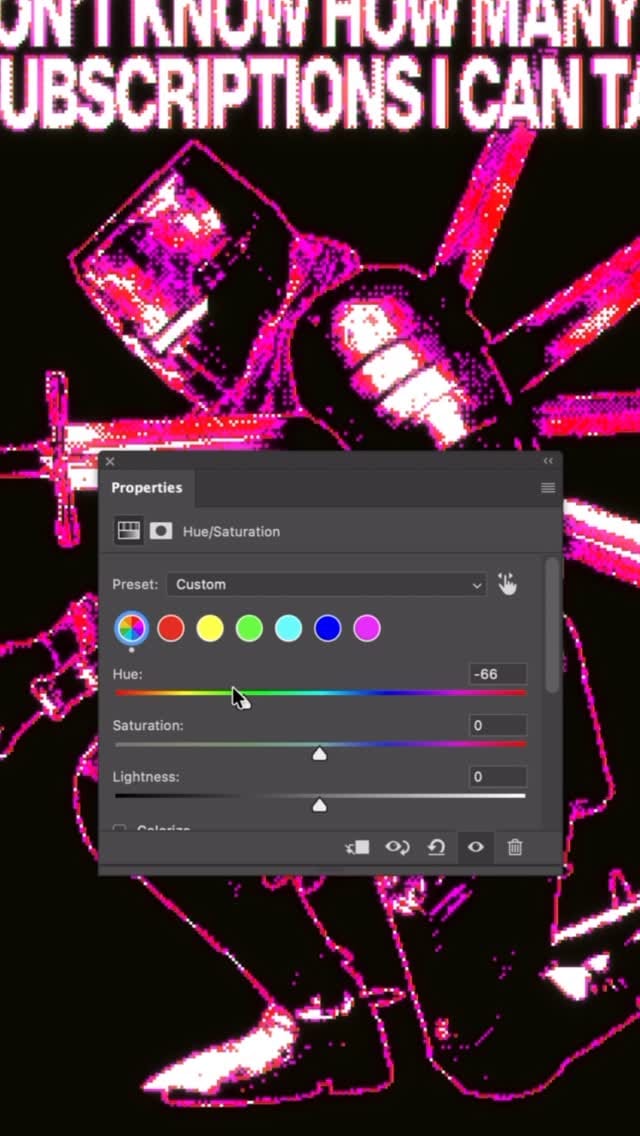The height and width of the screenshot is (1136, 640).
Task: Click the Saturation slider handle
Action: pos(320,754)
